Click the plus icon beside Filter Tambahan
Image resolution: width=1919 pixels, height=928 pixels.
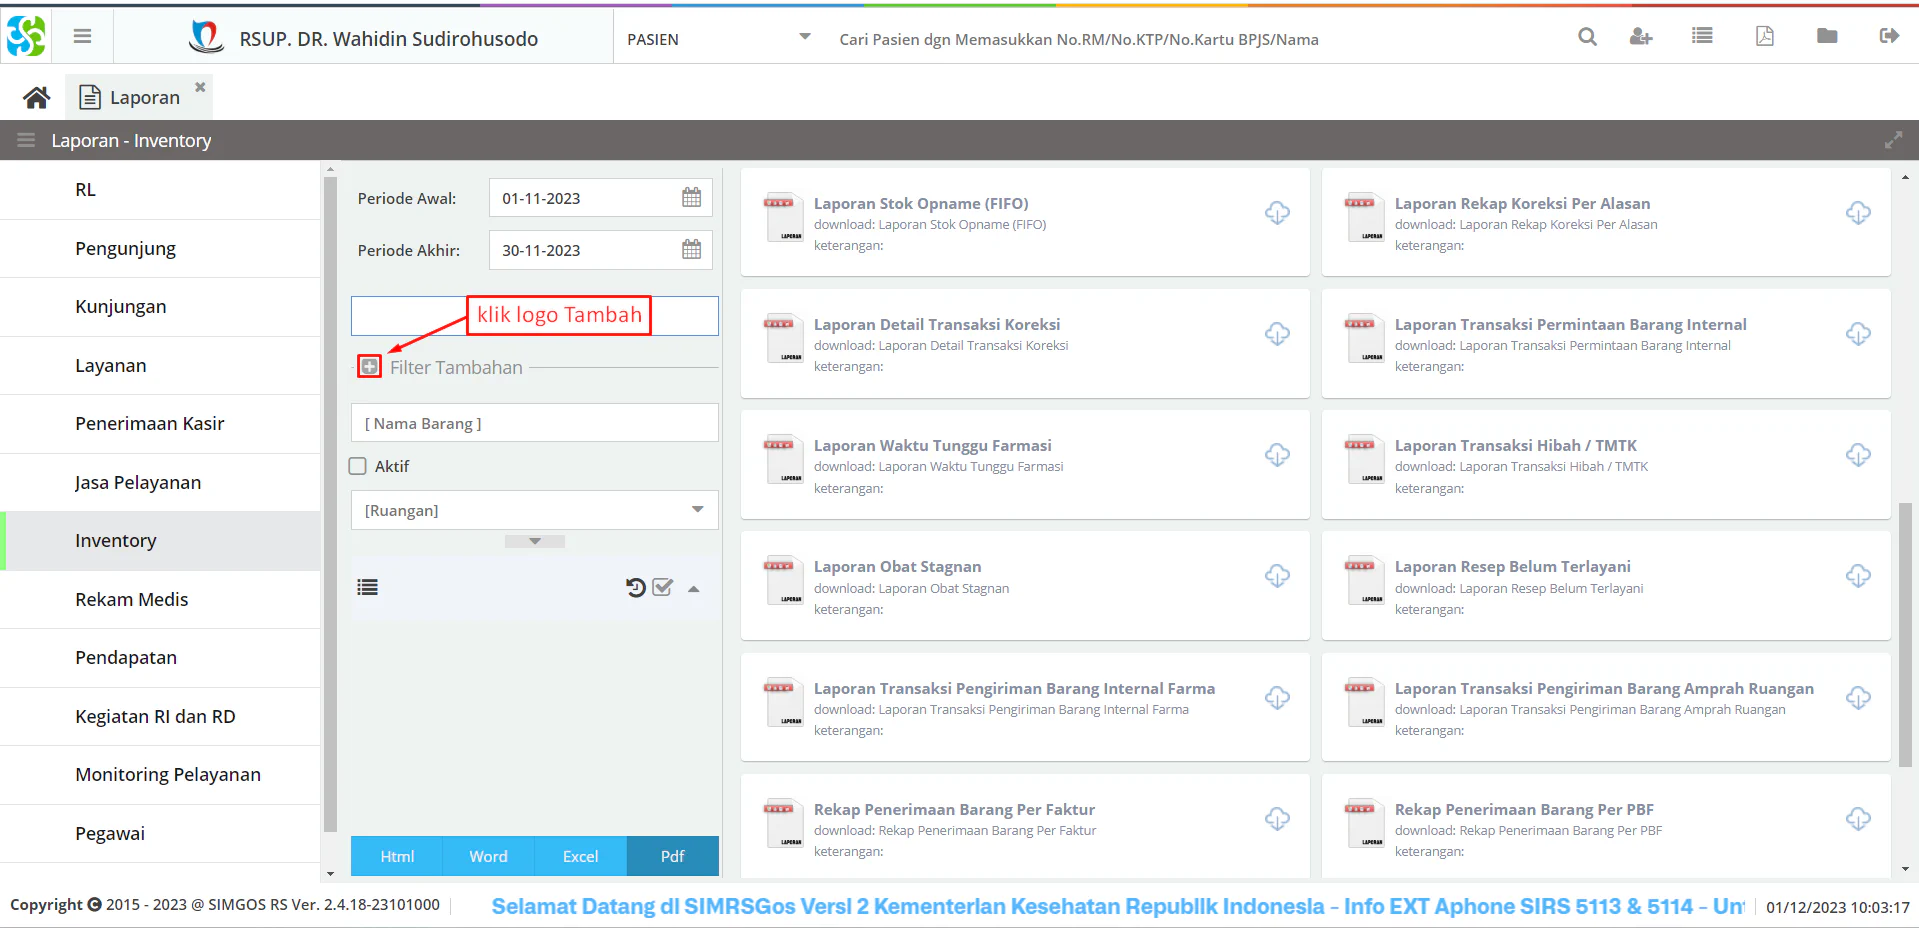coord(370,366)
